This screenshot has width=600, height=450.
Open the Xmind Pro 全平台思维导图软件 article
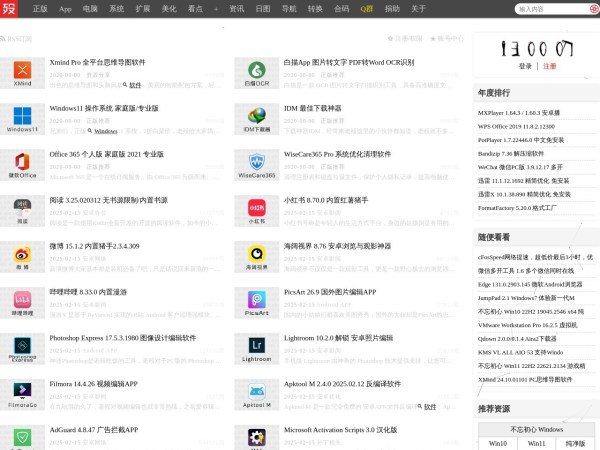98,62
